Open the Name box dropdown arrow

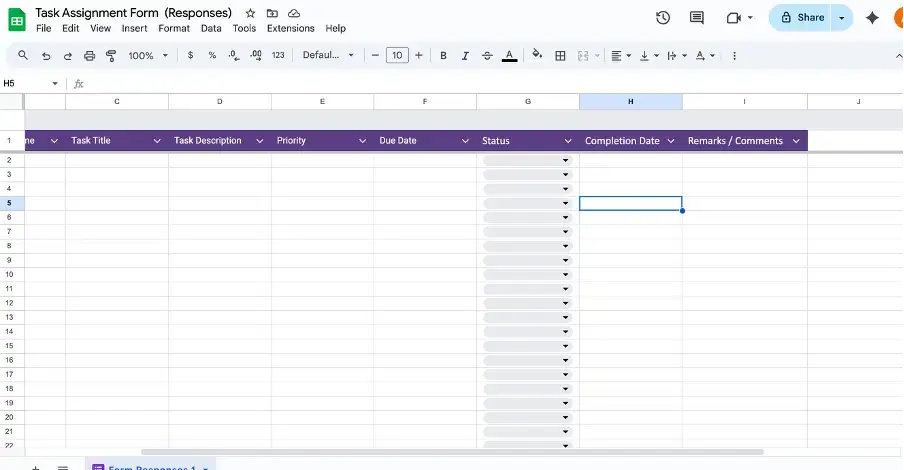click(55, 84)
